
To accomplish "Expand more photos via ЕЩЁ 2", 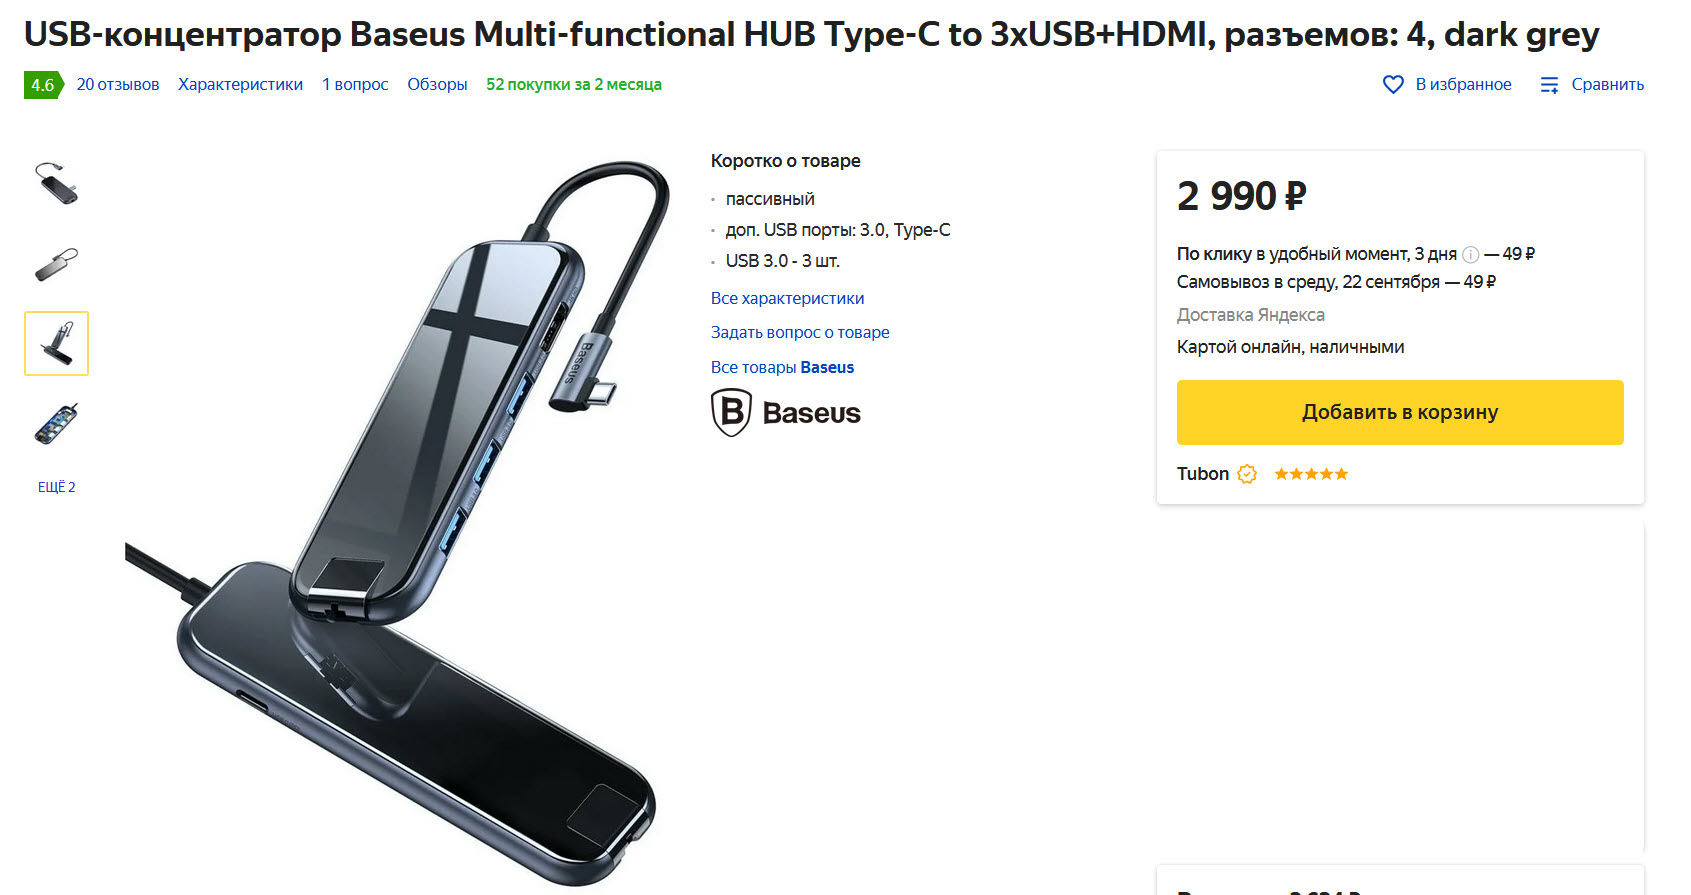I will click(57, 487).
